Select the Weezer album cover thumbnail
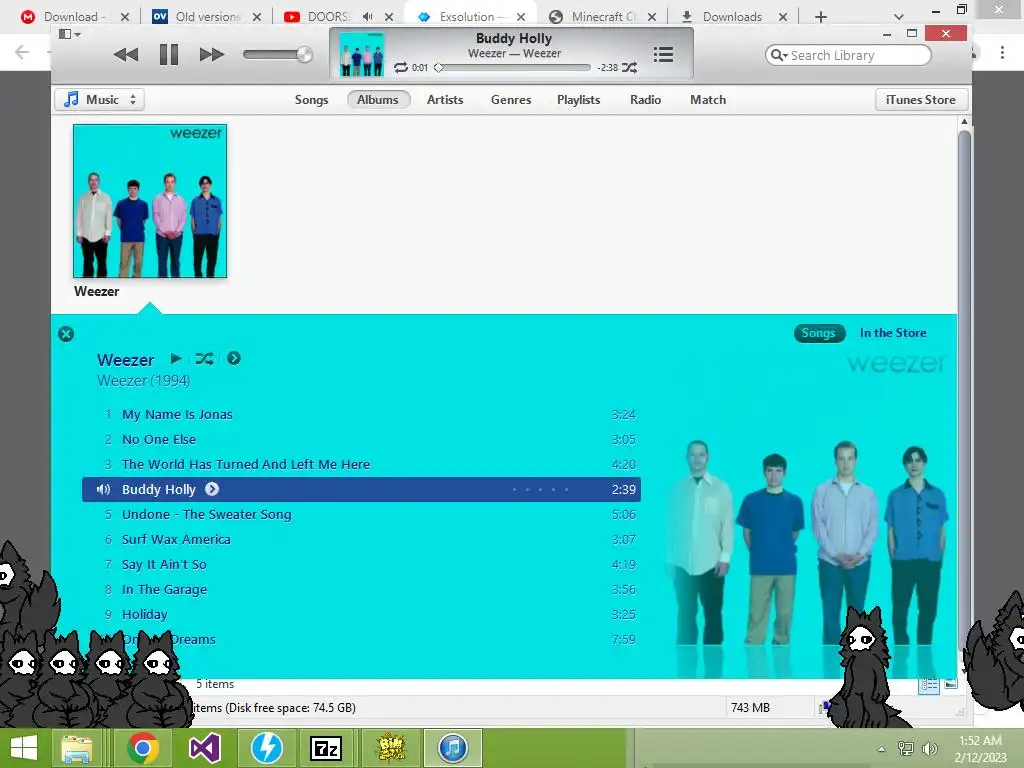The height and width of the screenshot is (768, 1024). tap(150, 201)
